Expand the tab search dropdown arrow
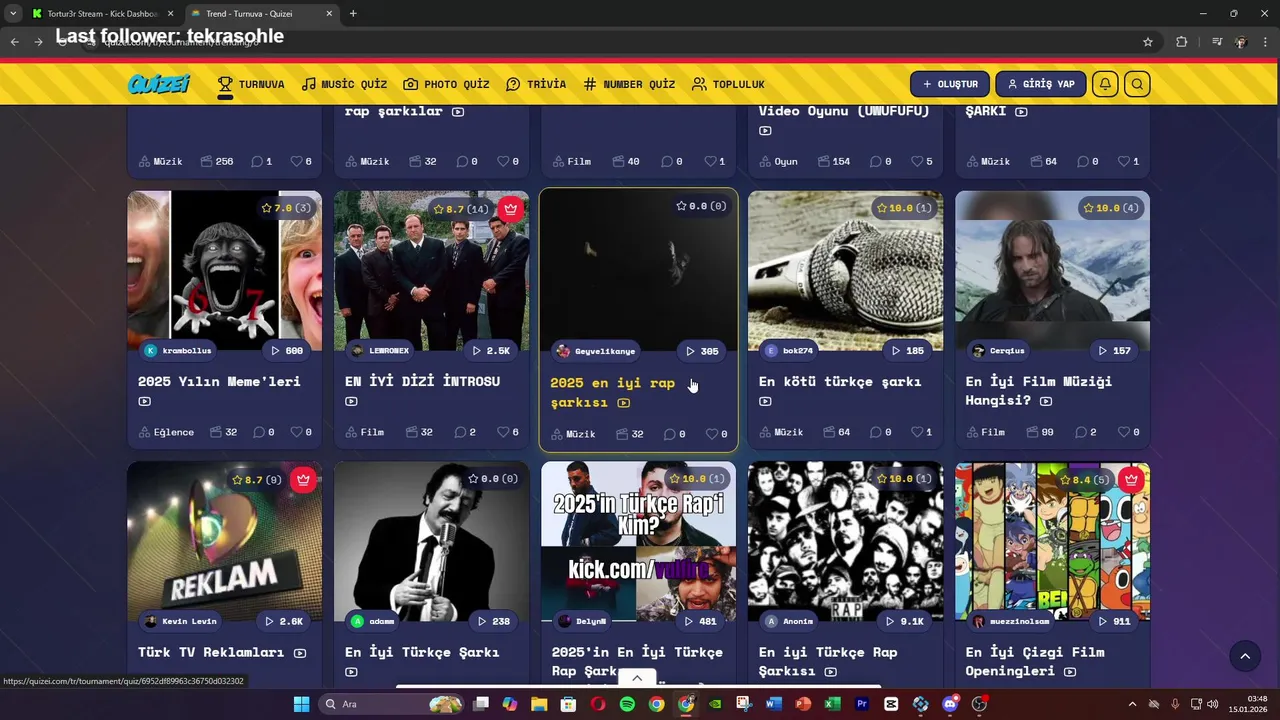The height and width of the screenshot is (720, 1280). 13,14
